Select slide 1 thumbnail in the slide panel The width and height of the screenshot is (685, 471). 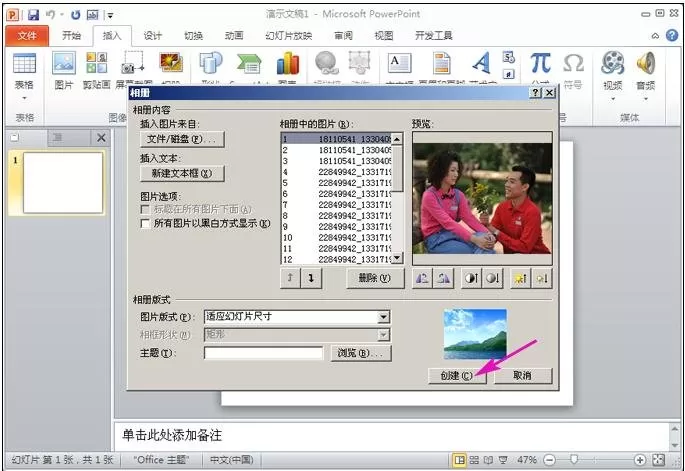pos(63,183)
